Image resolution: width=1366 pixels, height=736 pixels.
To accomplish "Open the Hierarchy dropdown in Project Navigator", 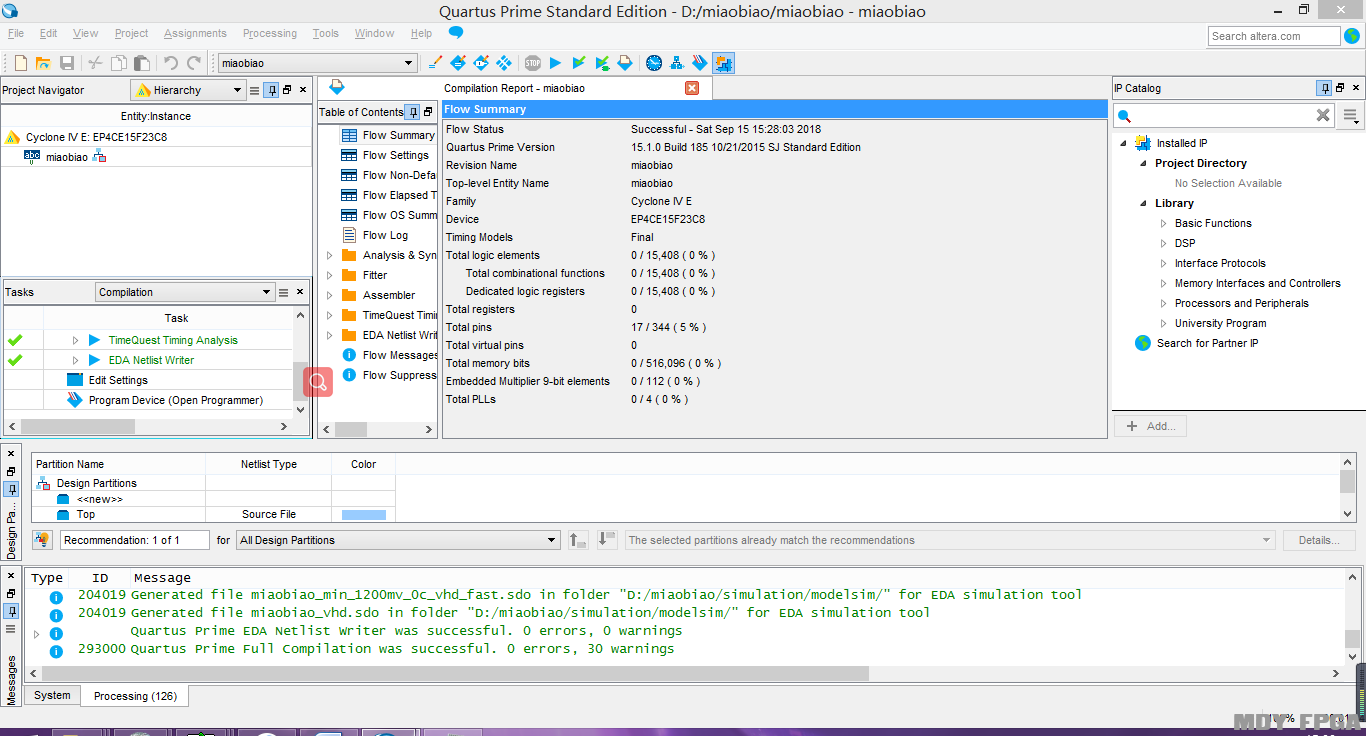I will pos(188,90).
